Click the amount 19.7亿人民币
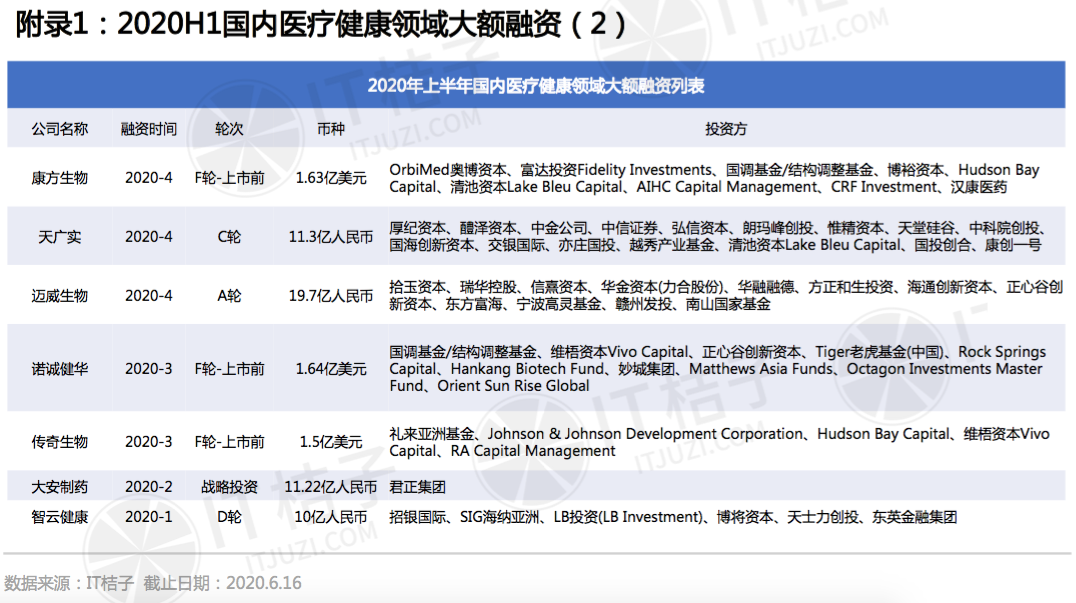Image resolution: width=1076 pixels, height=603 pixels. coord(331,296)
